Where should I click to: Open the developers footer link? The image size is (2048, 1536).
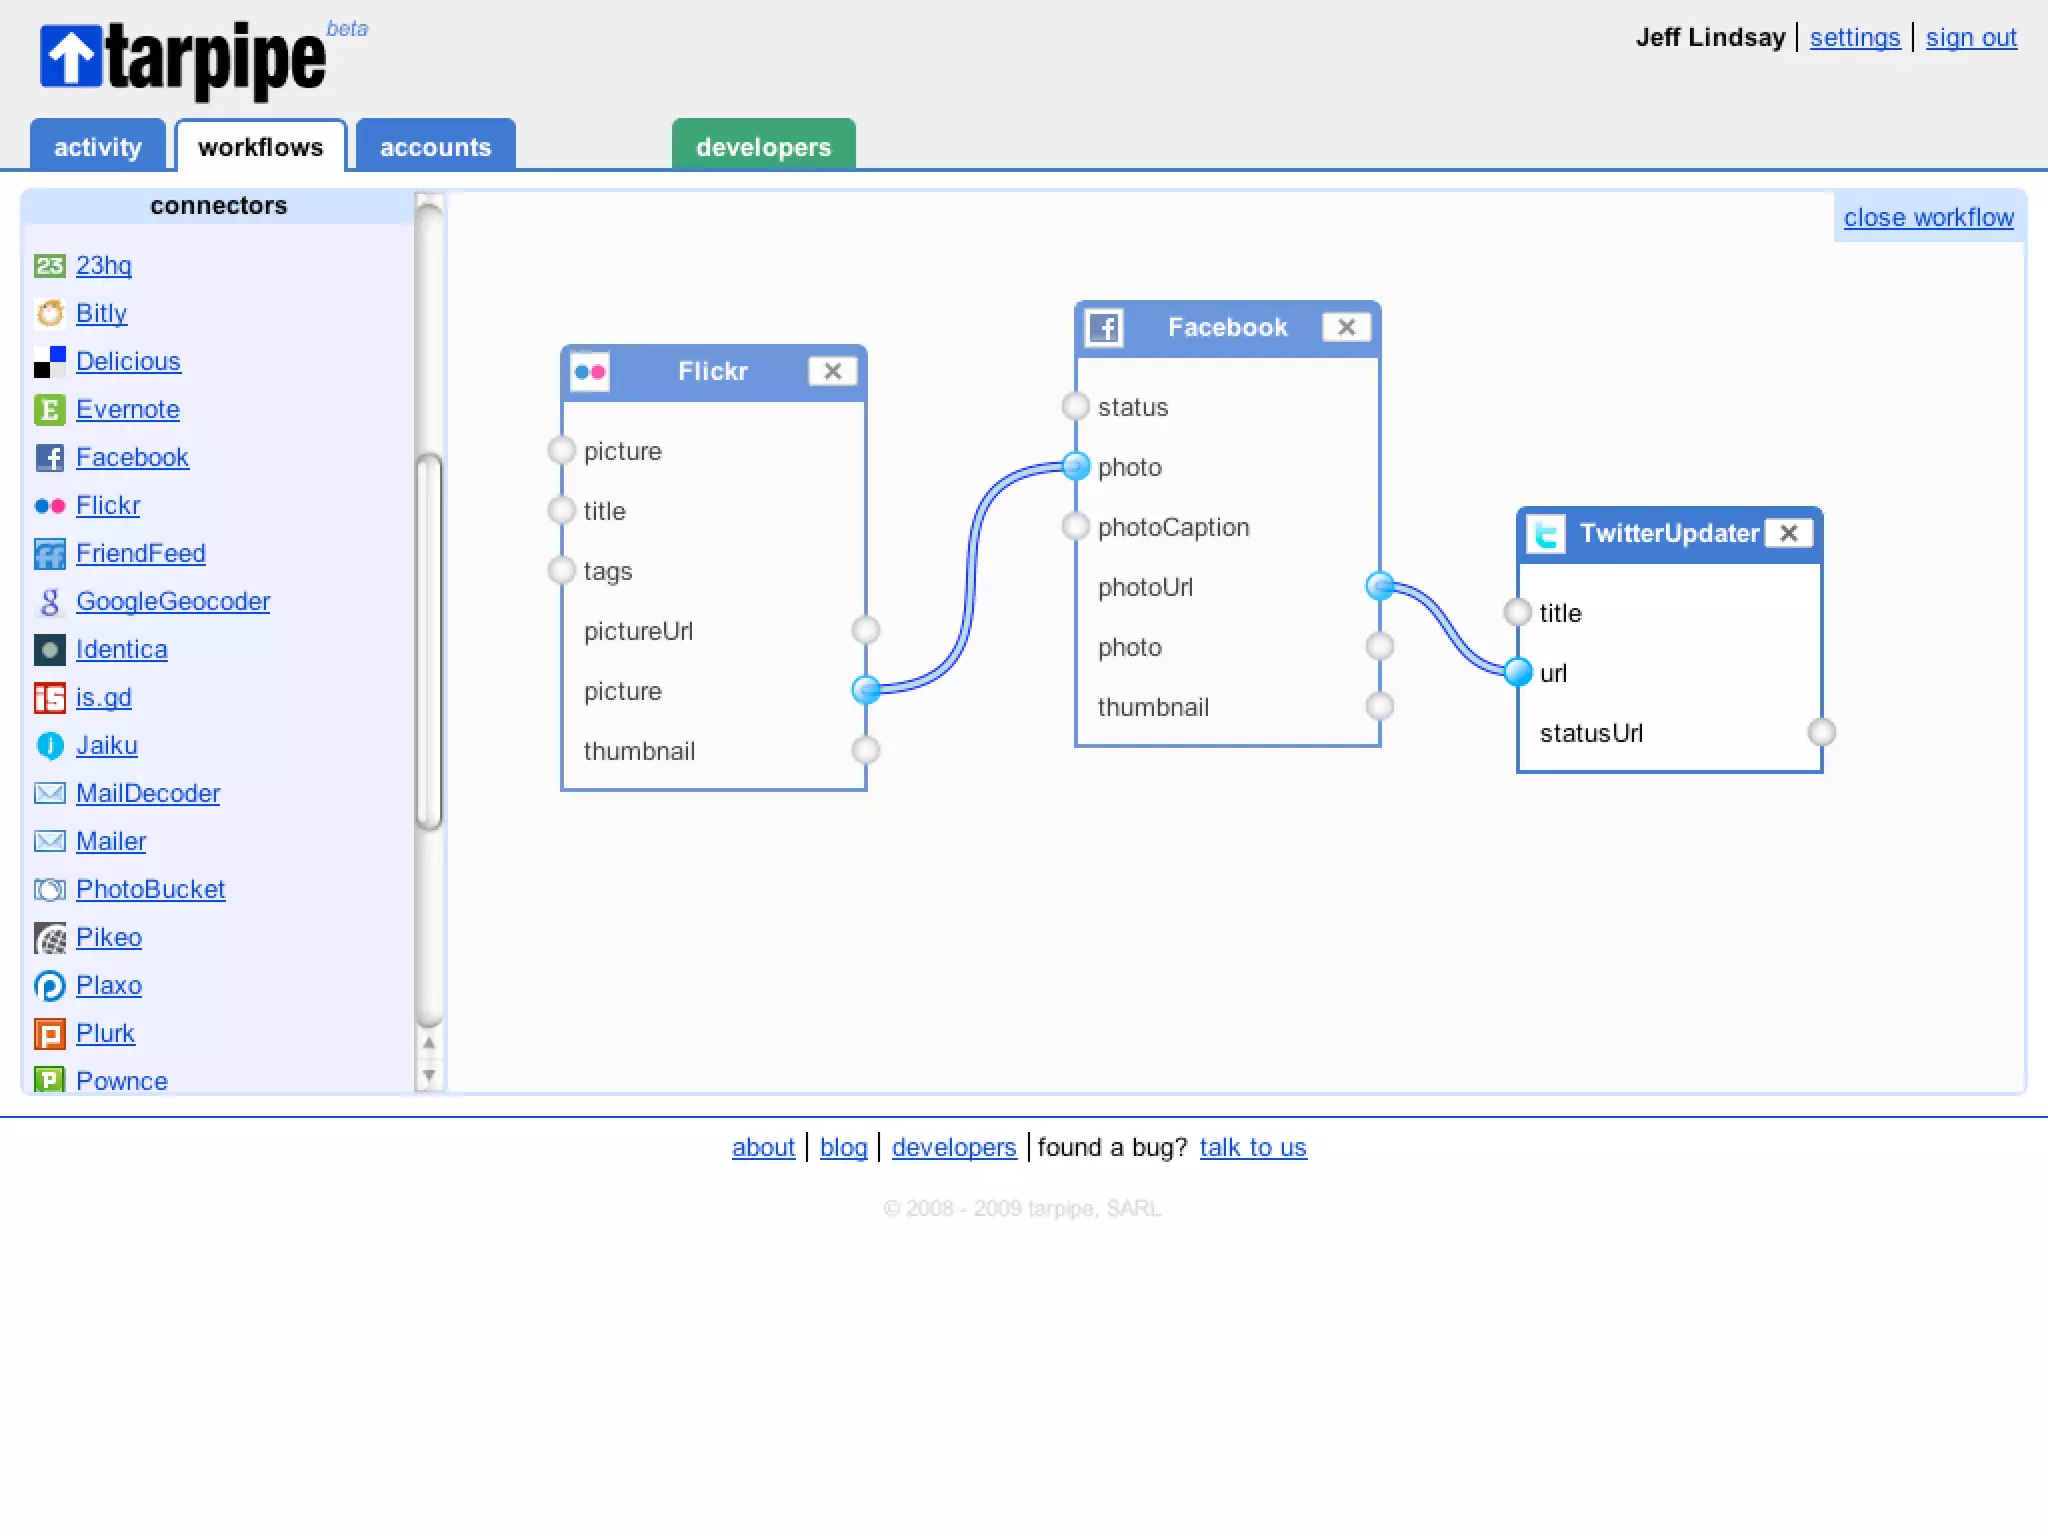coord(954,1147)
